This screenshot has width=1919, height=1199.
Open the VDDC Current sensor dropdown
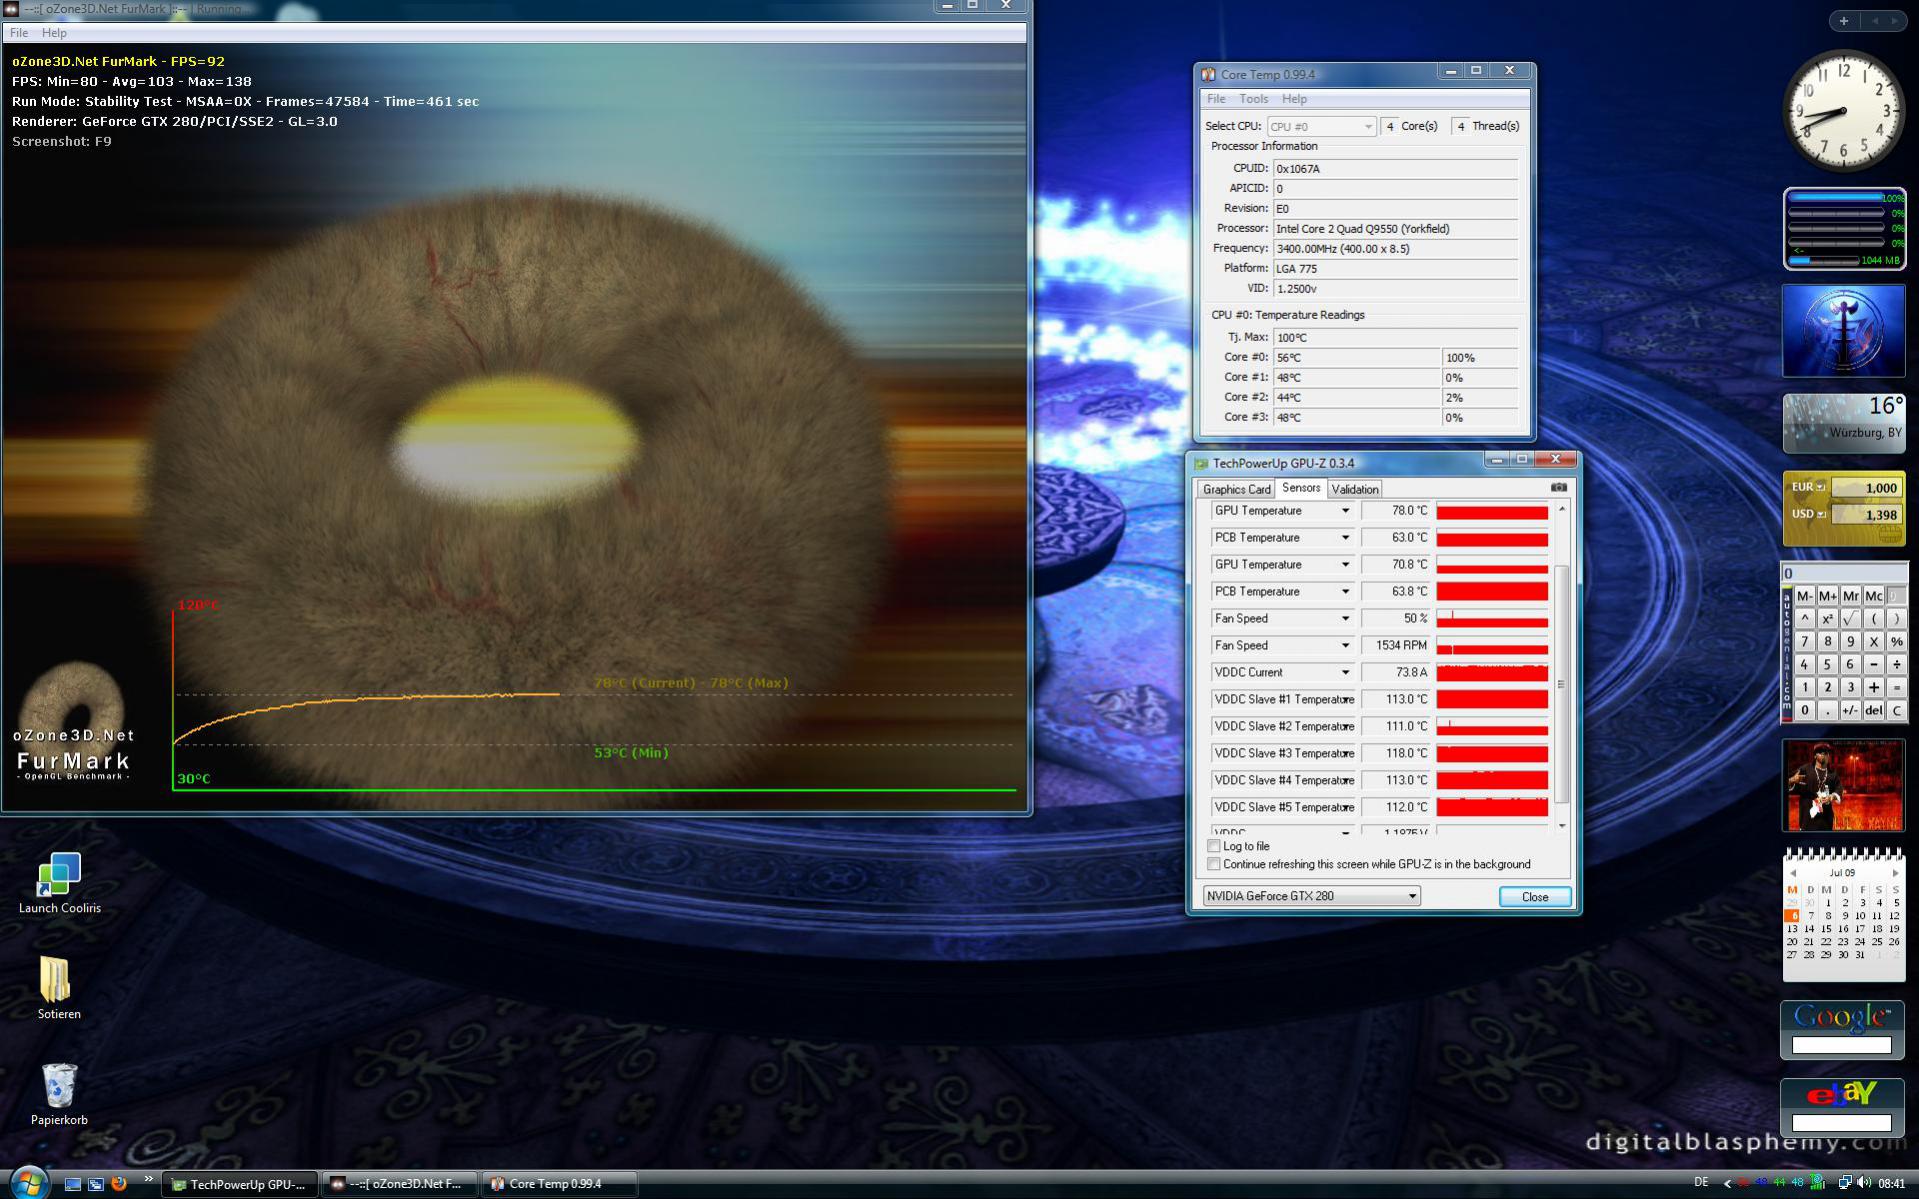[1345, 673]
